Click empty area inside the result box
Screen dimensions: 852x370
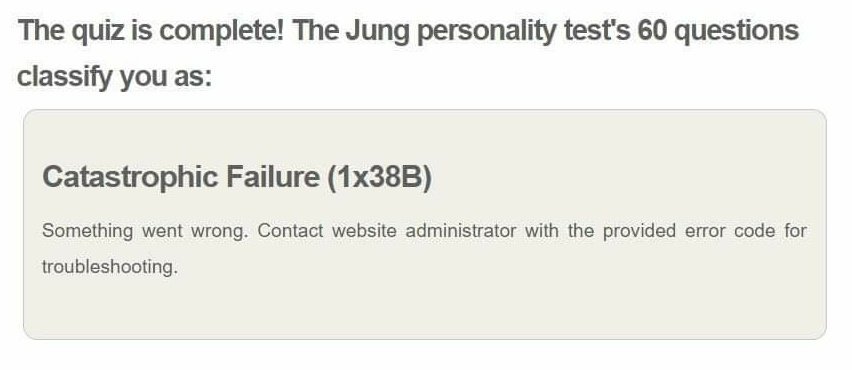[543, 304]
